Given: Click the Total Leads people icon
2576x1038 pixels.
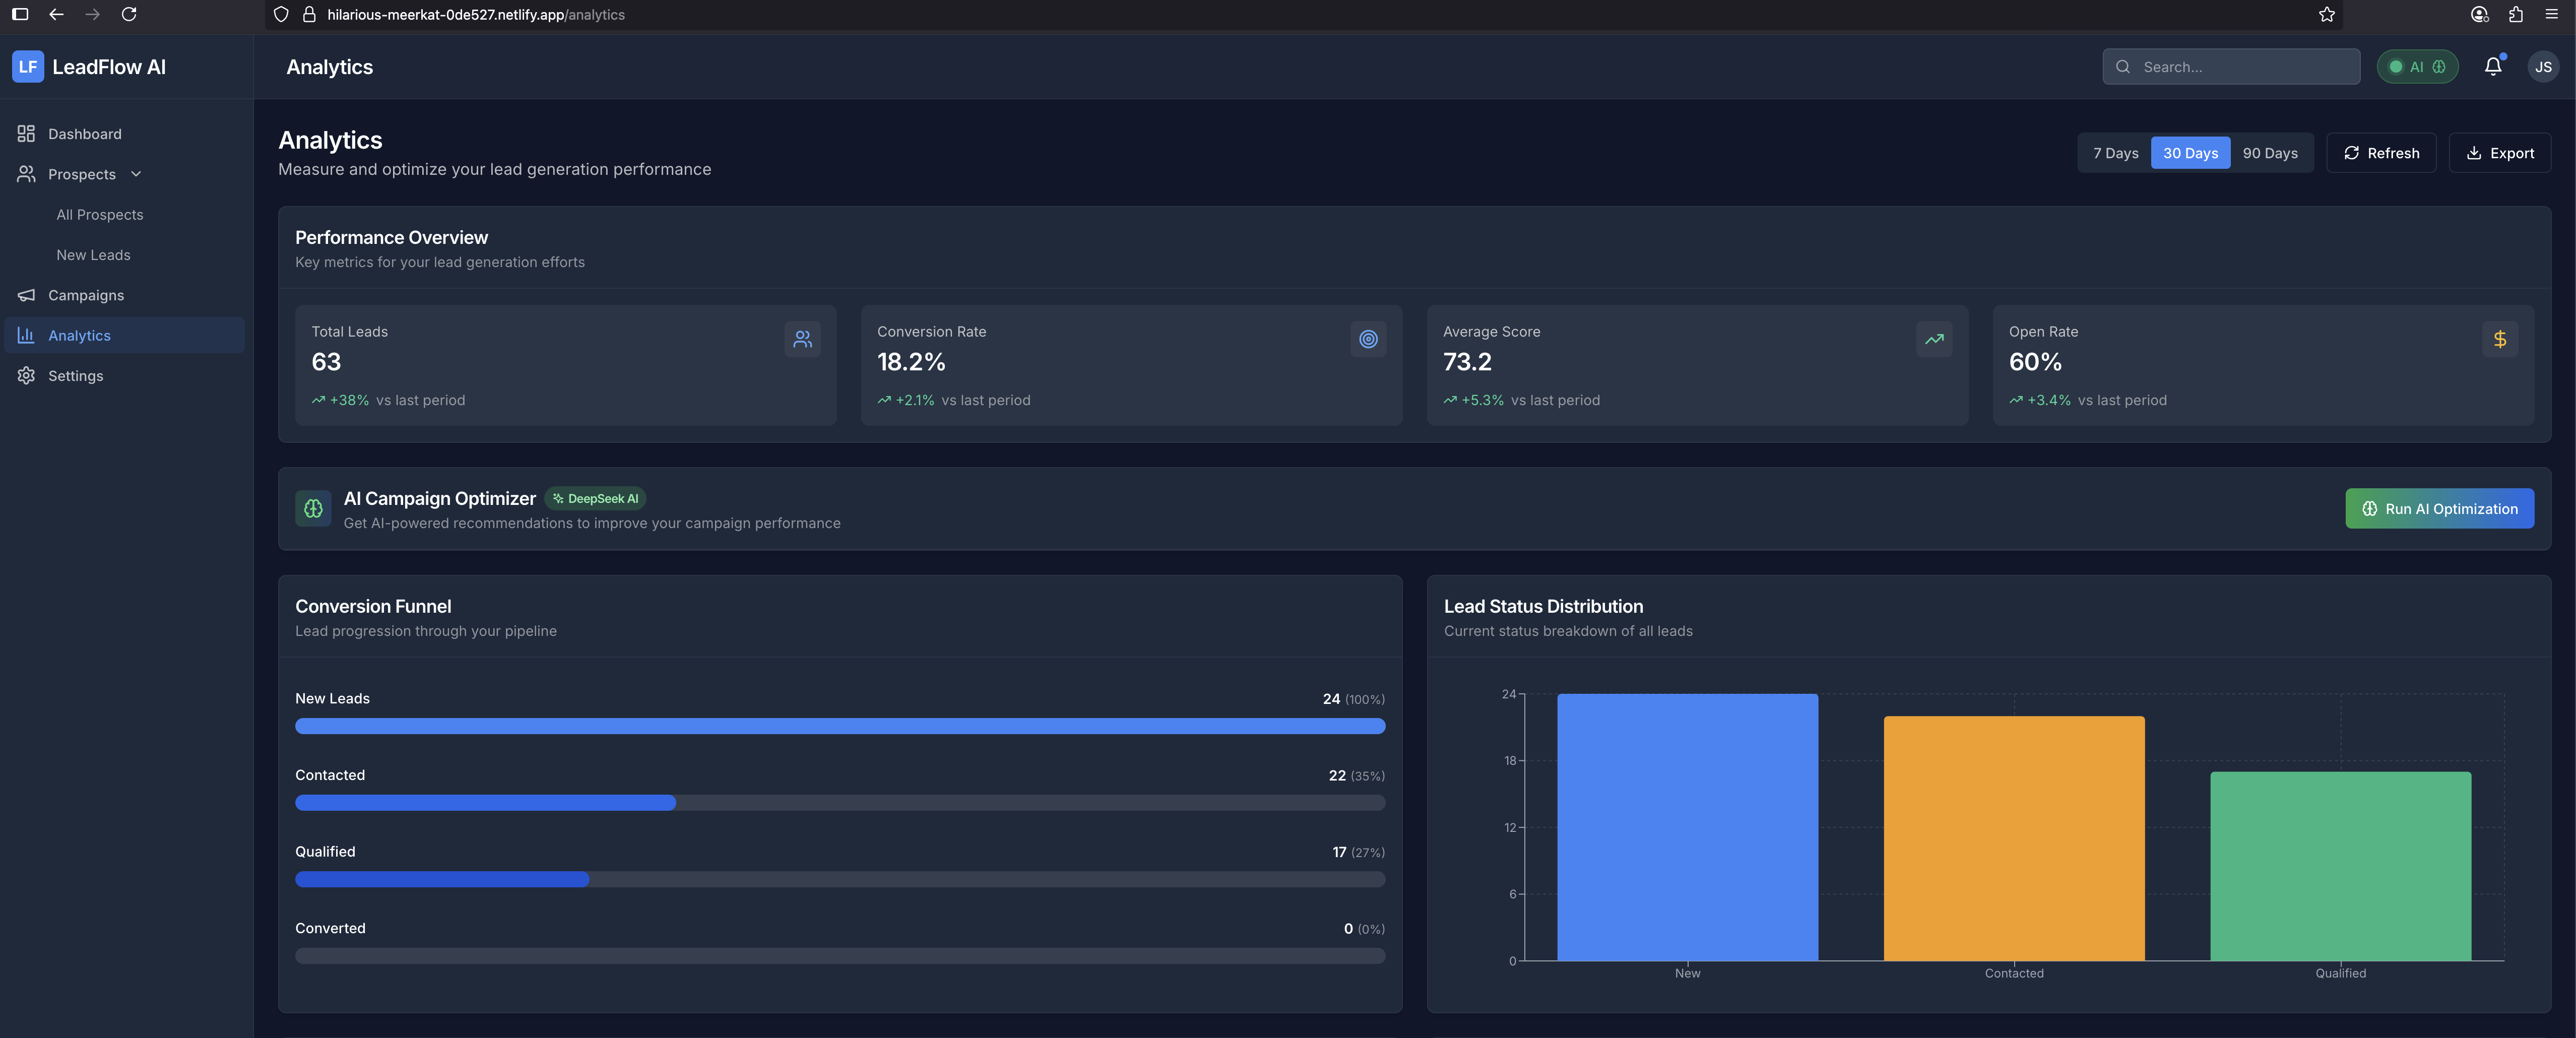Looking at the screenshot, I should pos(802,339).
